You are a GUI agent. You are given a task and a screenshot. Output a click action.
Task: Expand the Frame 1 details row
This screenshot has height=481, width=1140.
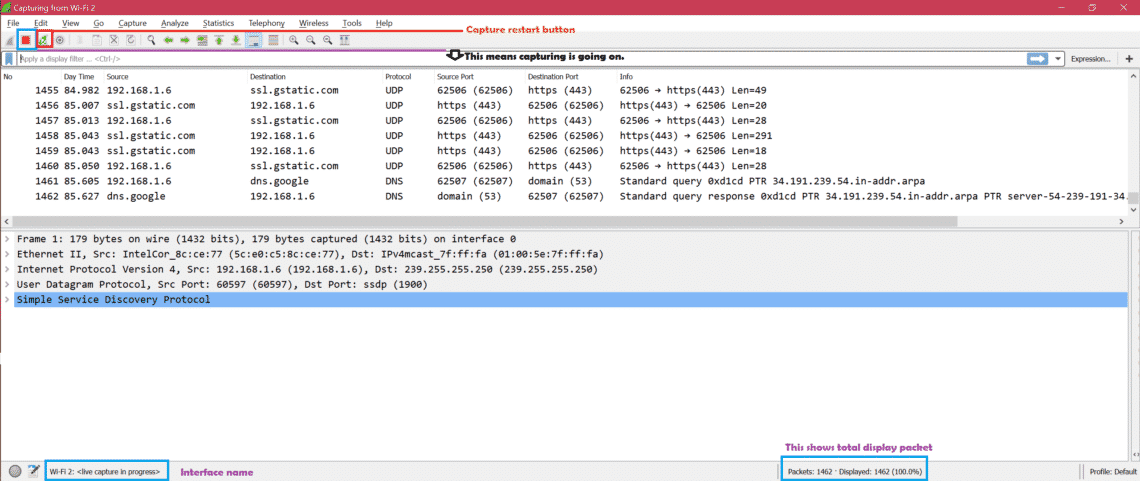coord(6,238)
